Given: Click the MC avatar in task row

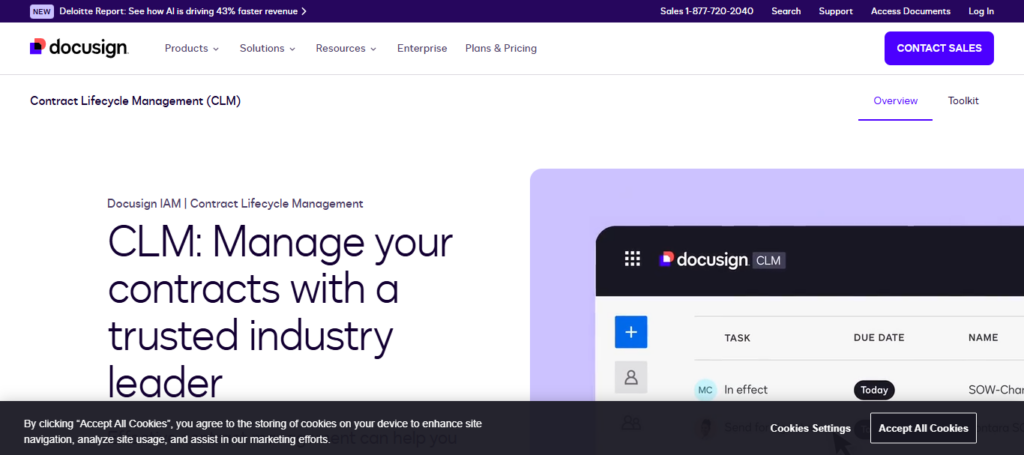Looking at the screenshot, I should pyautogui.click(x=705, y=390).
